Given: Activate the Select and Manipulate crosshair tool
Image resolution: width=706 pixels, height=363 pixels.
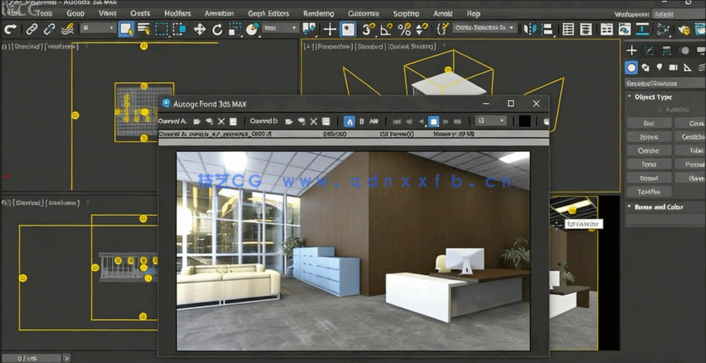Looking at the screenshot, I should [x=330, y=30].
